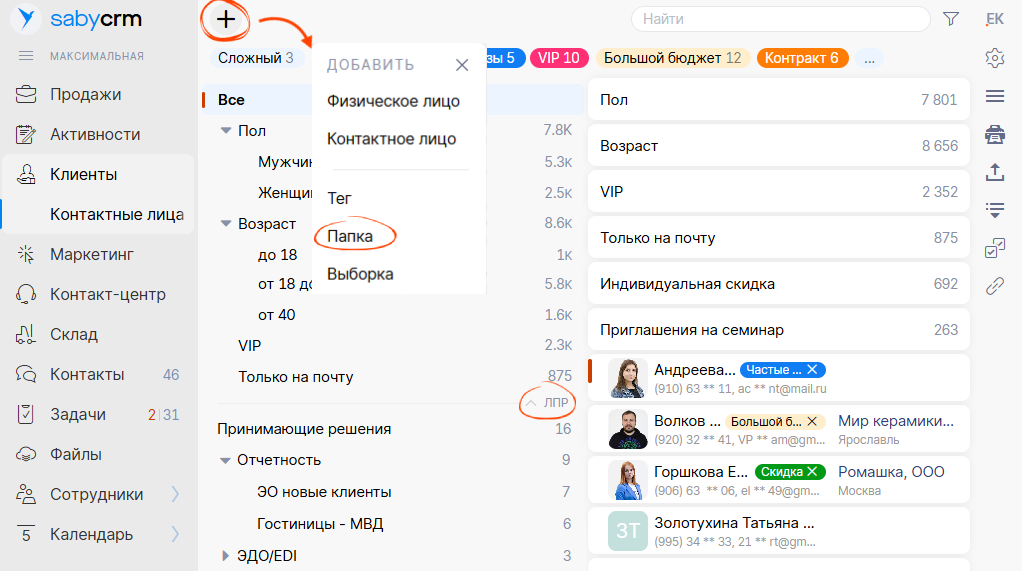Open the filter funnel icon
1022x571 pixels.
[951, 19]
